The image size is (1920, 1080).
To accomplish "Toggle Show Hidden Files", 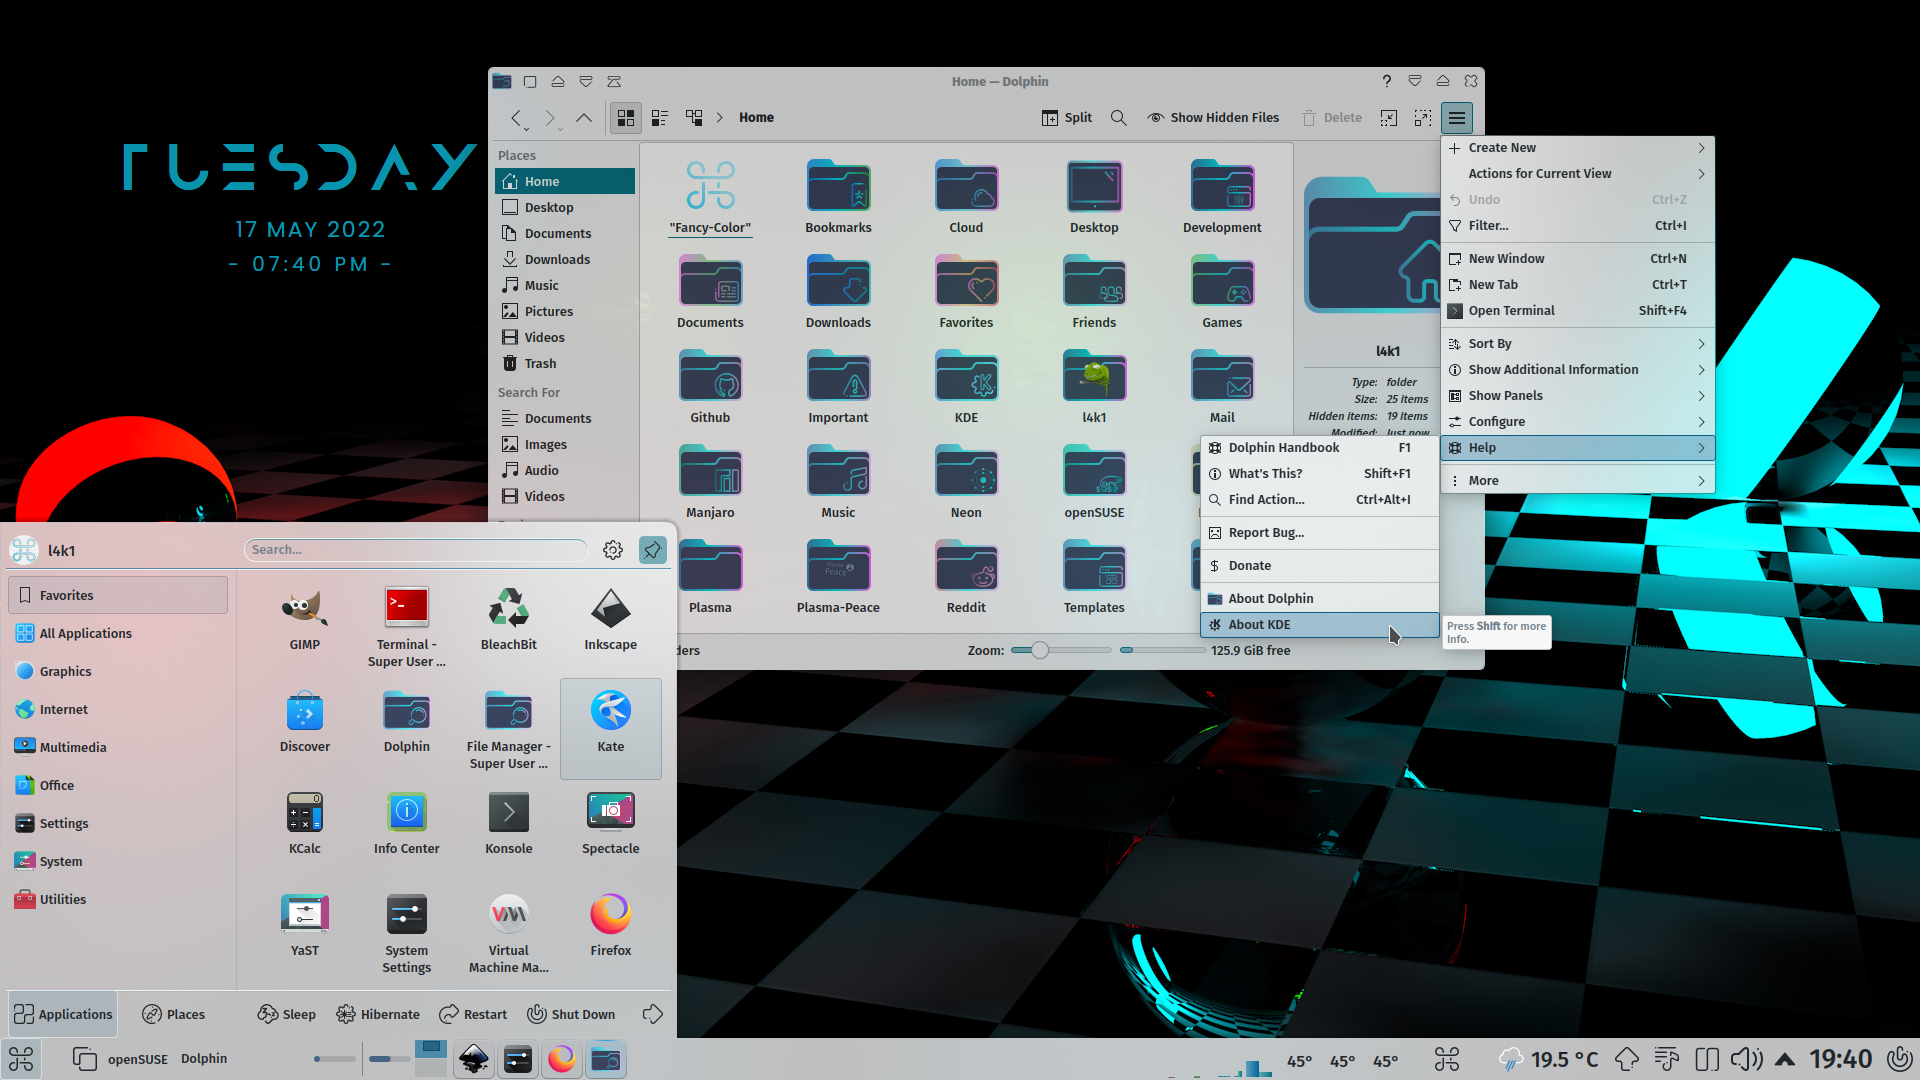I will click(x=1213, y=118).
